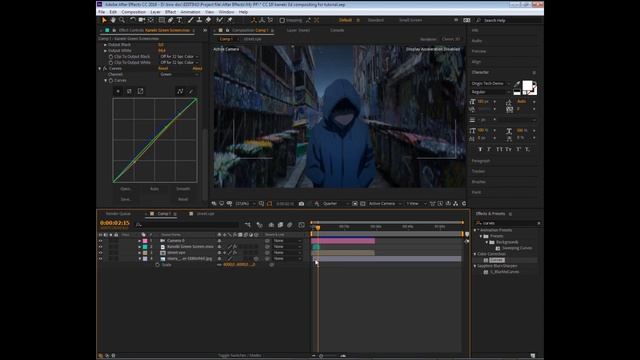Viewport: 640px width, 360px height.
Task: Select the Zoom magnifier tool
Action: click(x=122, y=20)
